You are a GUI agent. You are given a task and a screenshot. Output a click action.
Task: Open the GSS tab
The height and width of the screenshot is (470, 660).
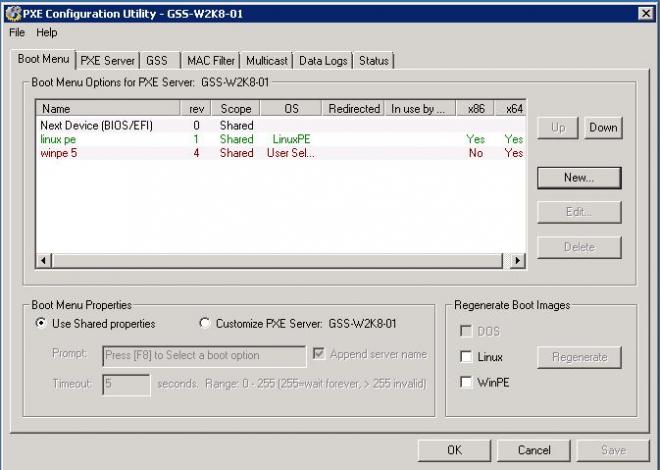click(x=157, y=61)
